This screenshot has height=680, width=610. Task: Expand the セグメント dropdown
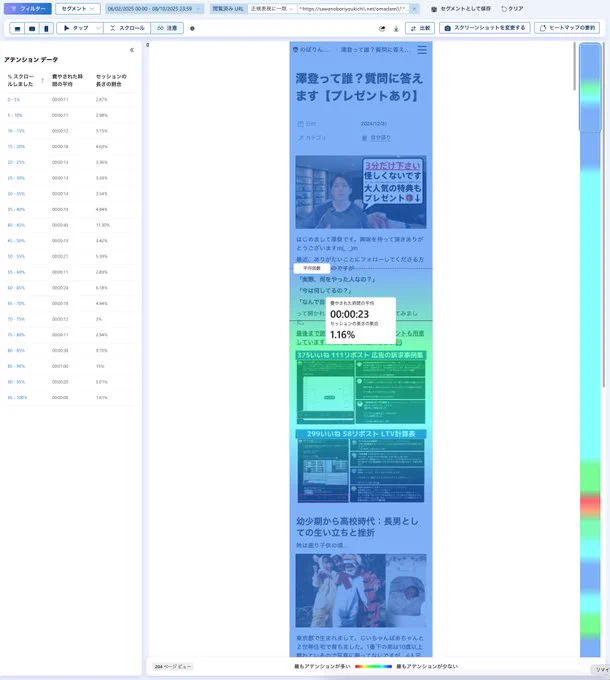click(x=78, y=9)
